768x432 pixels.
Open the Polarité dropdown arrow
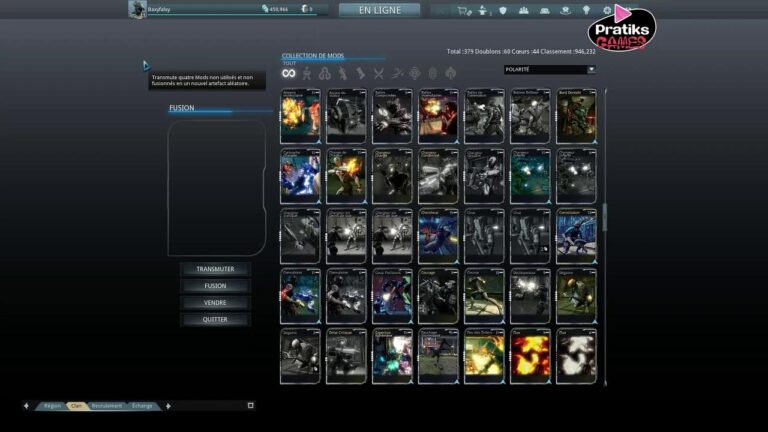(591, 70)
